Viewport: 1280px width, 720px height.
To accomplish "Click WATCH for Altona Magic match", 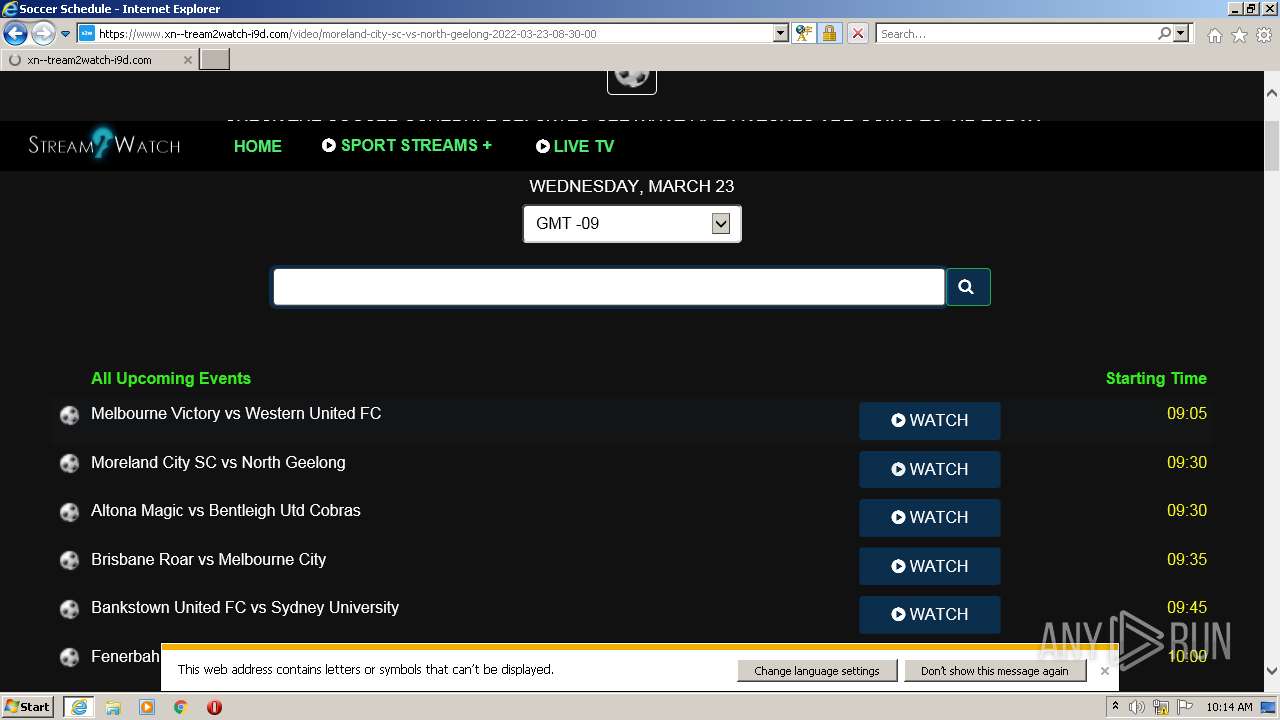I will [930, 517].
